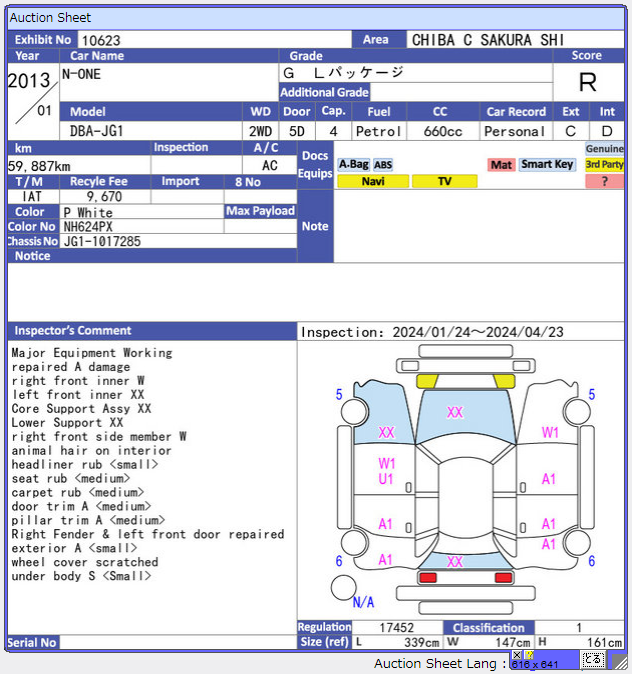Viewport: 632px width, 674px height.
Task: Click the length value 339cm
Action: [x=421, y=643]
